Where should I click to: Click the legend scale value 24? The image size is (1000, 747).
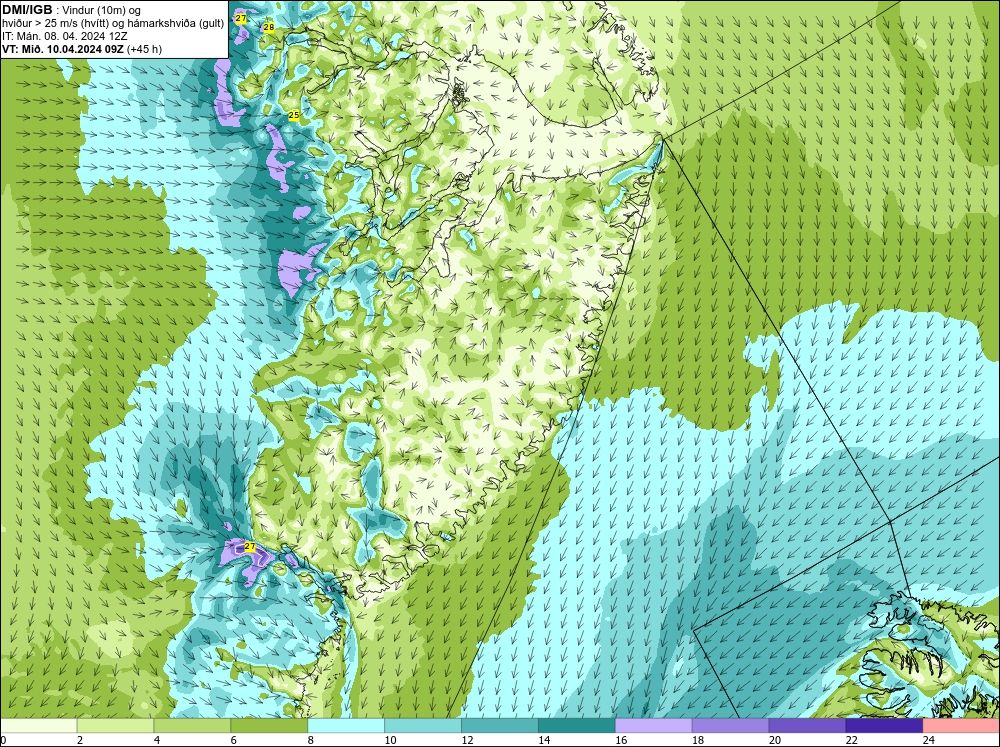pos(928,740)
